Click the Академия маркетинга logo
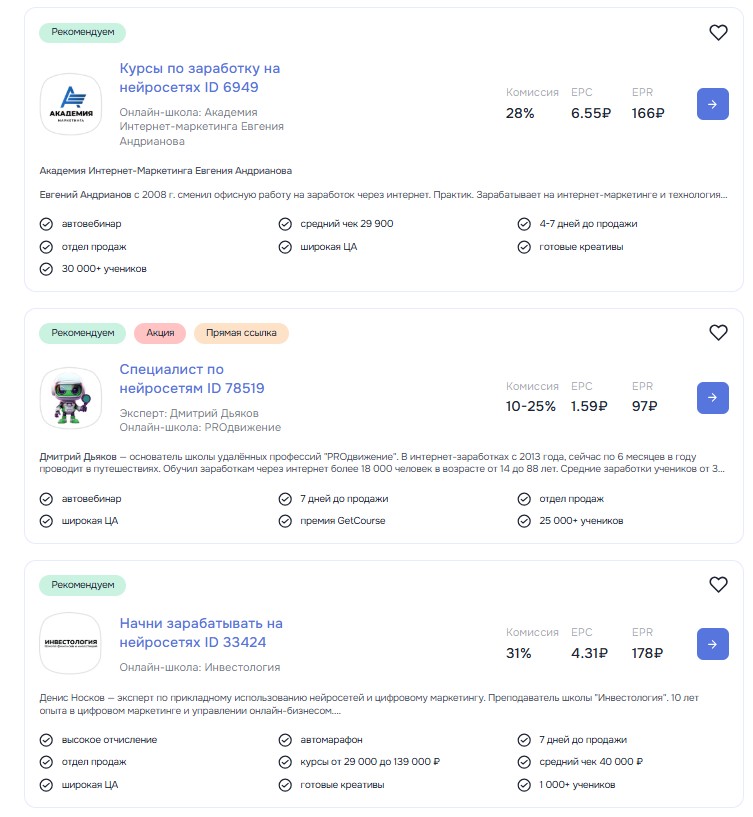Image resolution: width=753 pixels, height=817 pixels. click(70, 104)
